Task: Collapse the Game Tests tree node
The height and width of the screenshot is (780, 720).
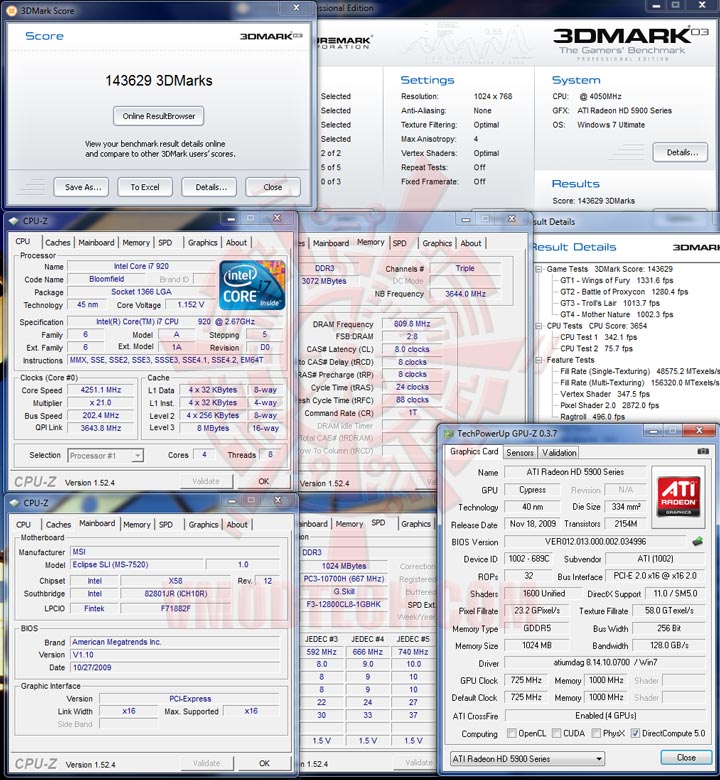Action: point(538,269)
